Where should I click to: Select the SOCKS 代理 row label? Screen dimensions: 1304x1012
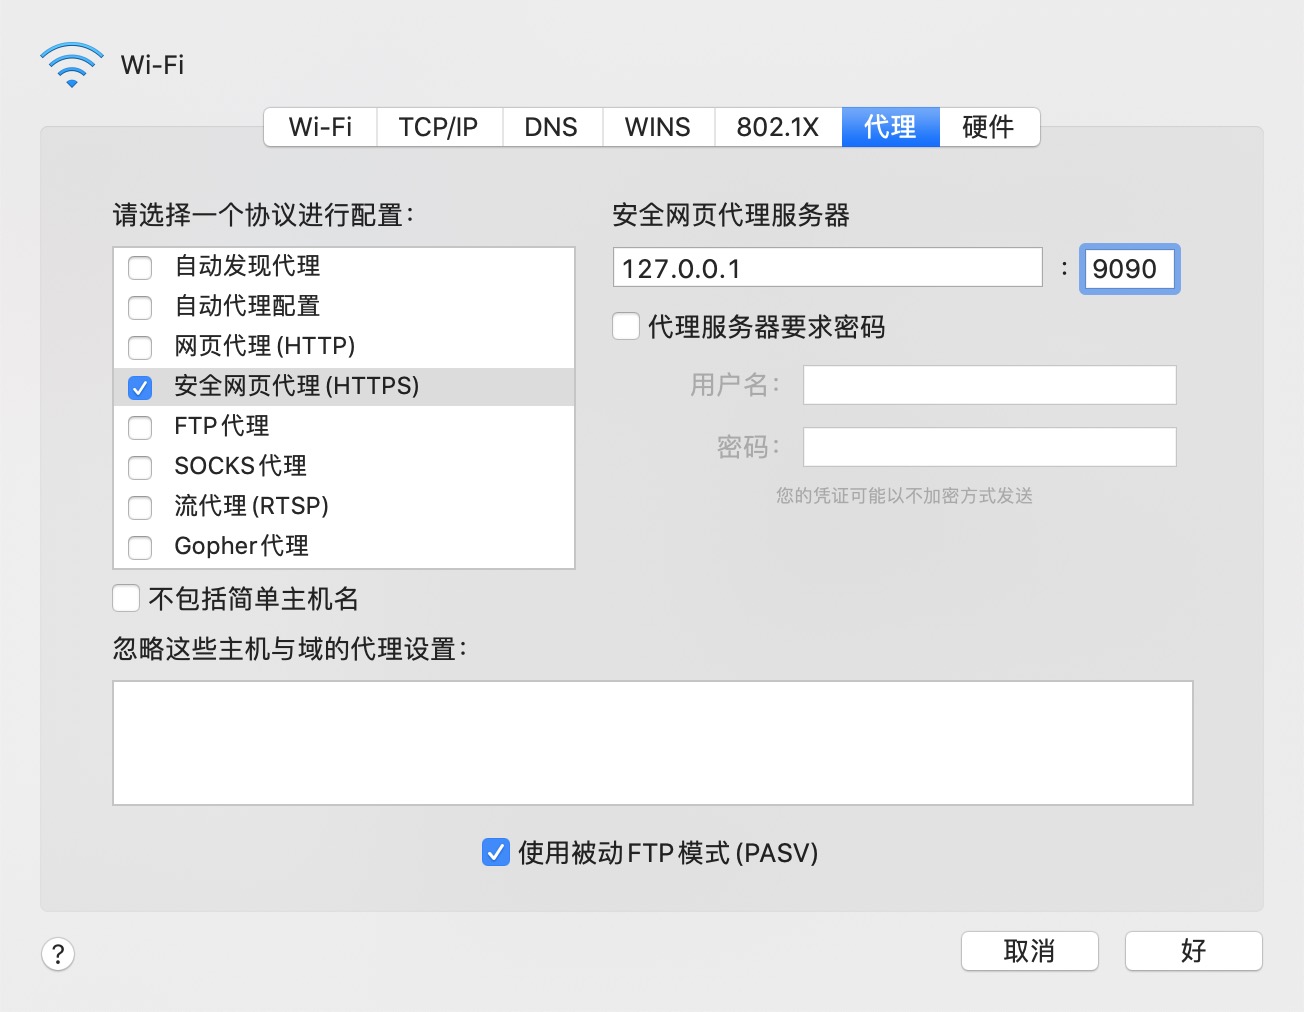pyautogui.click(x=240, y=466)
